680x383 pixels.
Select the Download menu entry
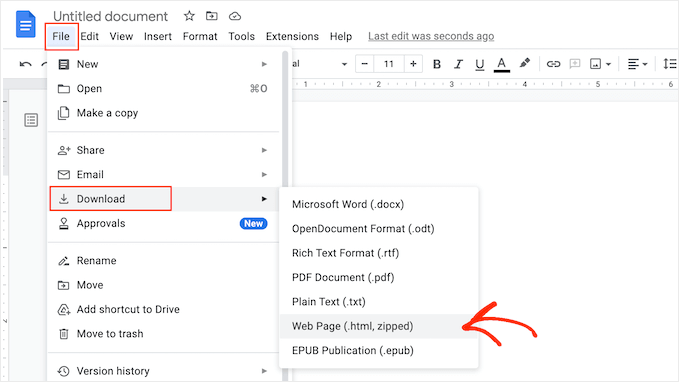163,199
